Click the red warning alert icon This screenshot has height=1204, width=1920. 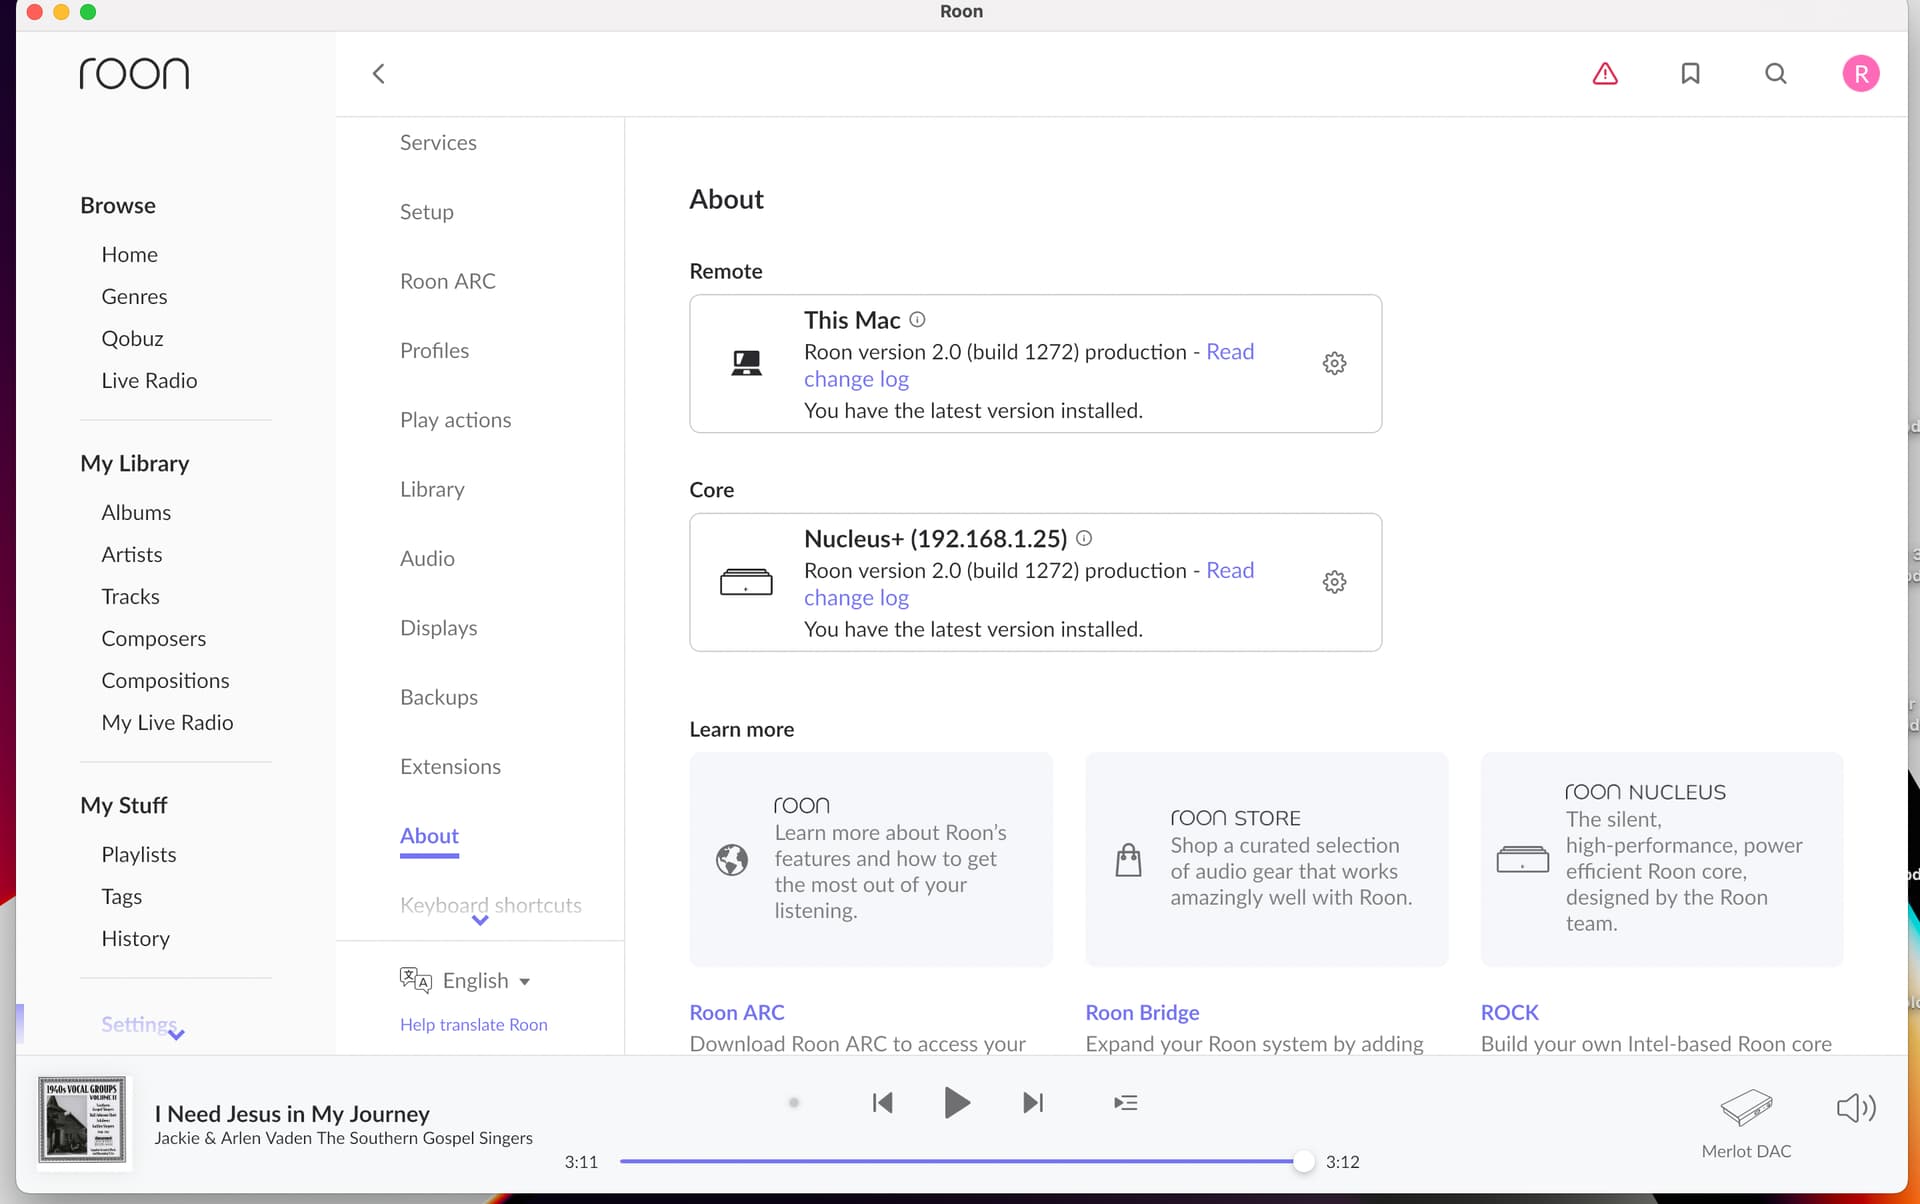coord(1604,74)
